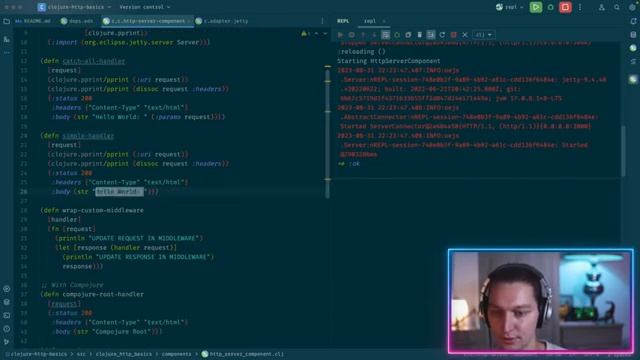The image size is (640, 360).
Task: Click the compojure-root-handler function name
Action: pyautogui.click(x=103, y=294)
